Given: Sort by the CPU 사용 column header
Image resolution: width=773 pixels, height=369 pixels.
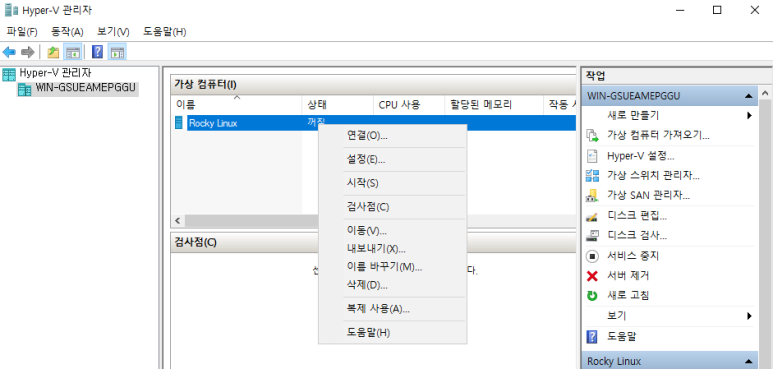Looking at the screenshot, I should [409, 105].
